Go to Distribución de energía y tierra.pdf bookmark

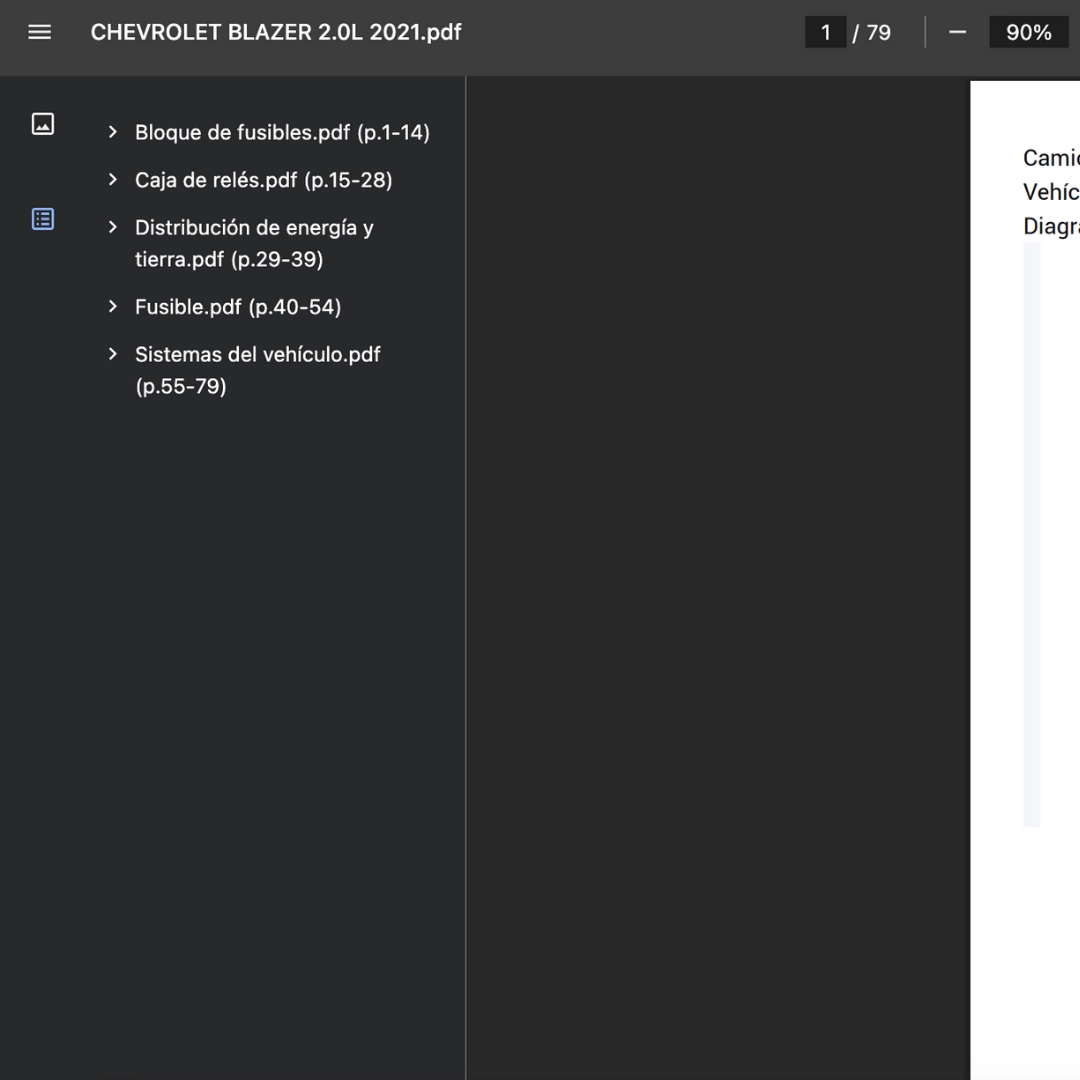[x=254, y=243]
